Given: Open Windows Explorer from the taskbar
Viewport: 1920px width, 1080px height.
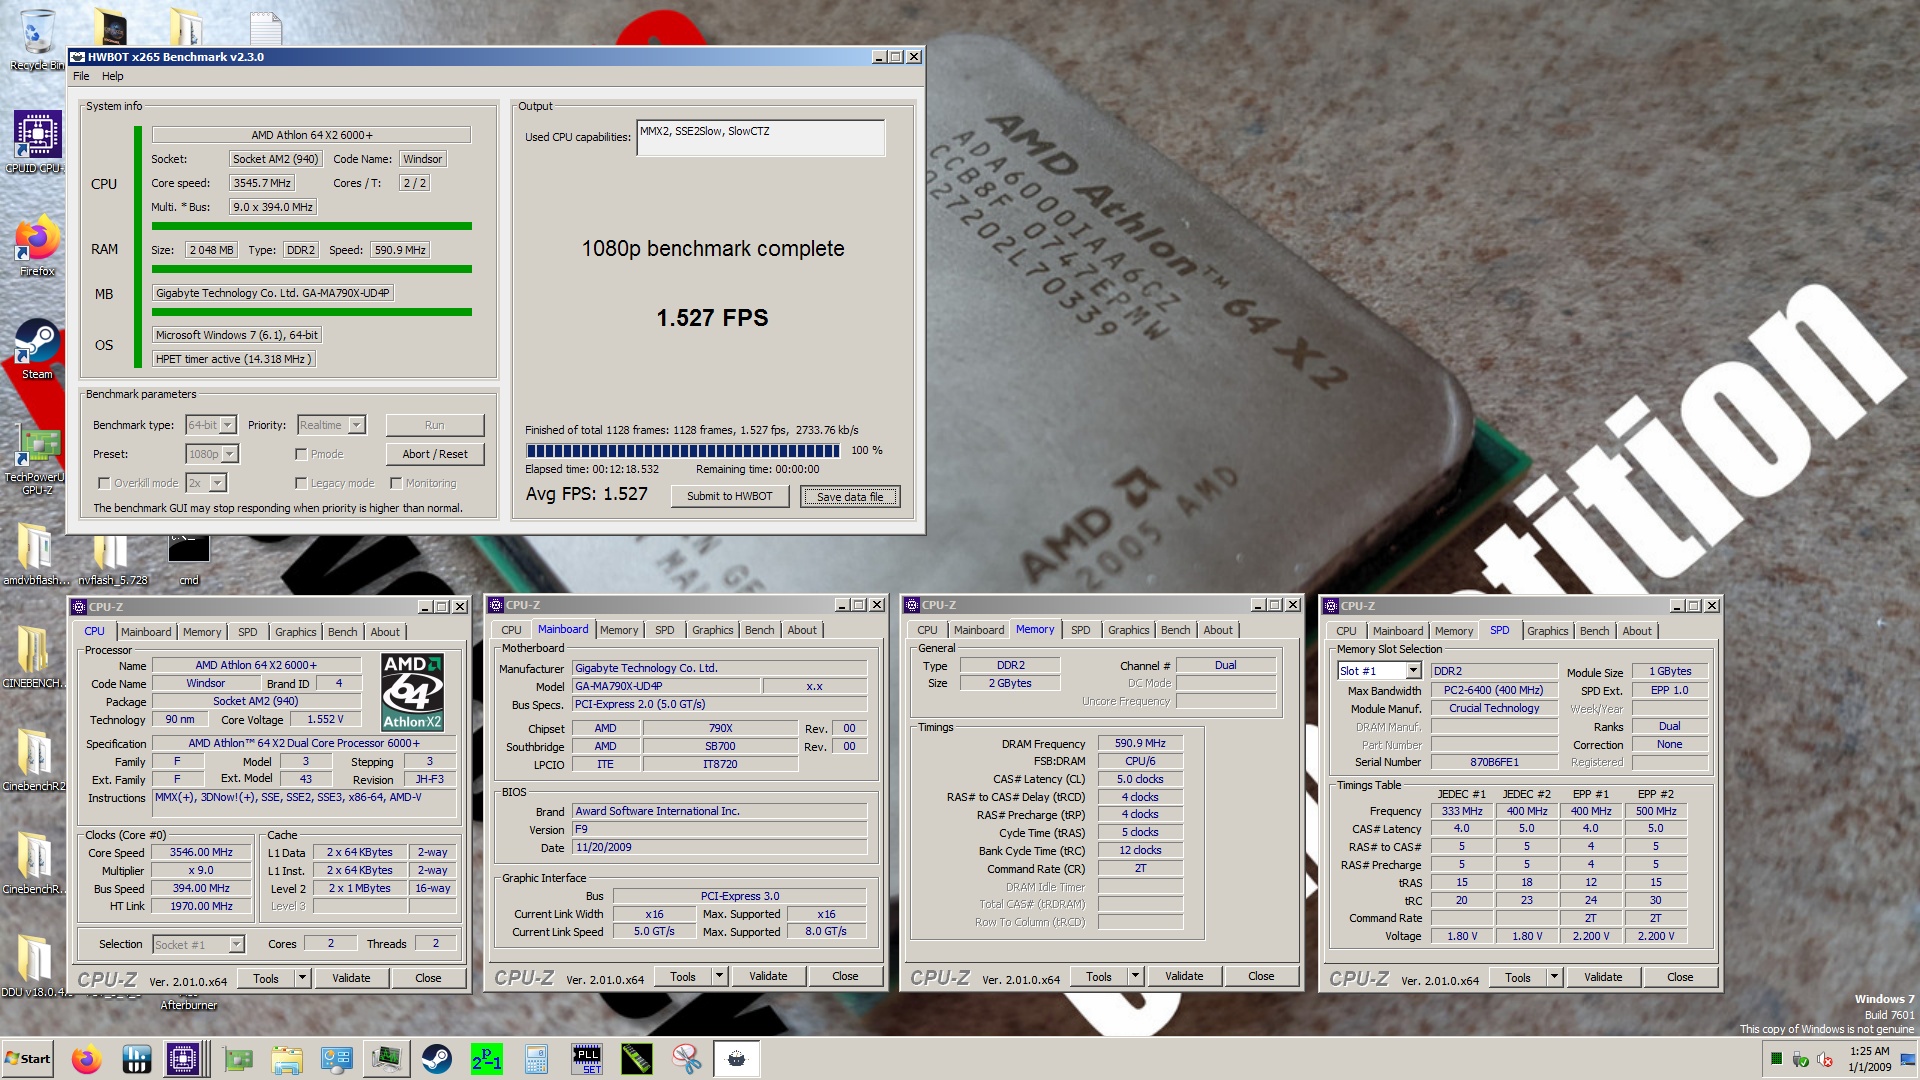Looking at the screenshot, I should [286, 1058].
